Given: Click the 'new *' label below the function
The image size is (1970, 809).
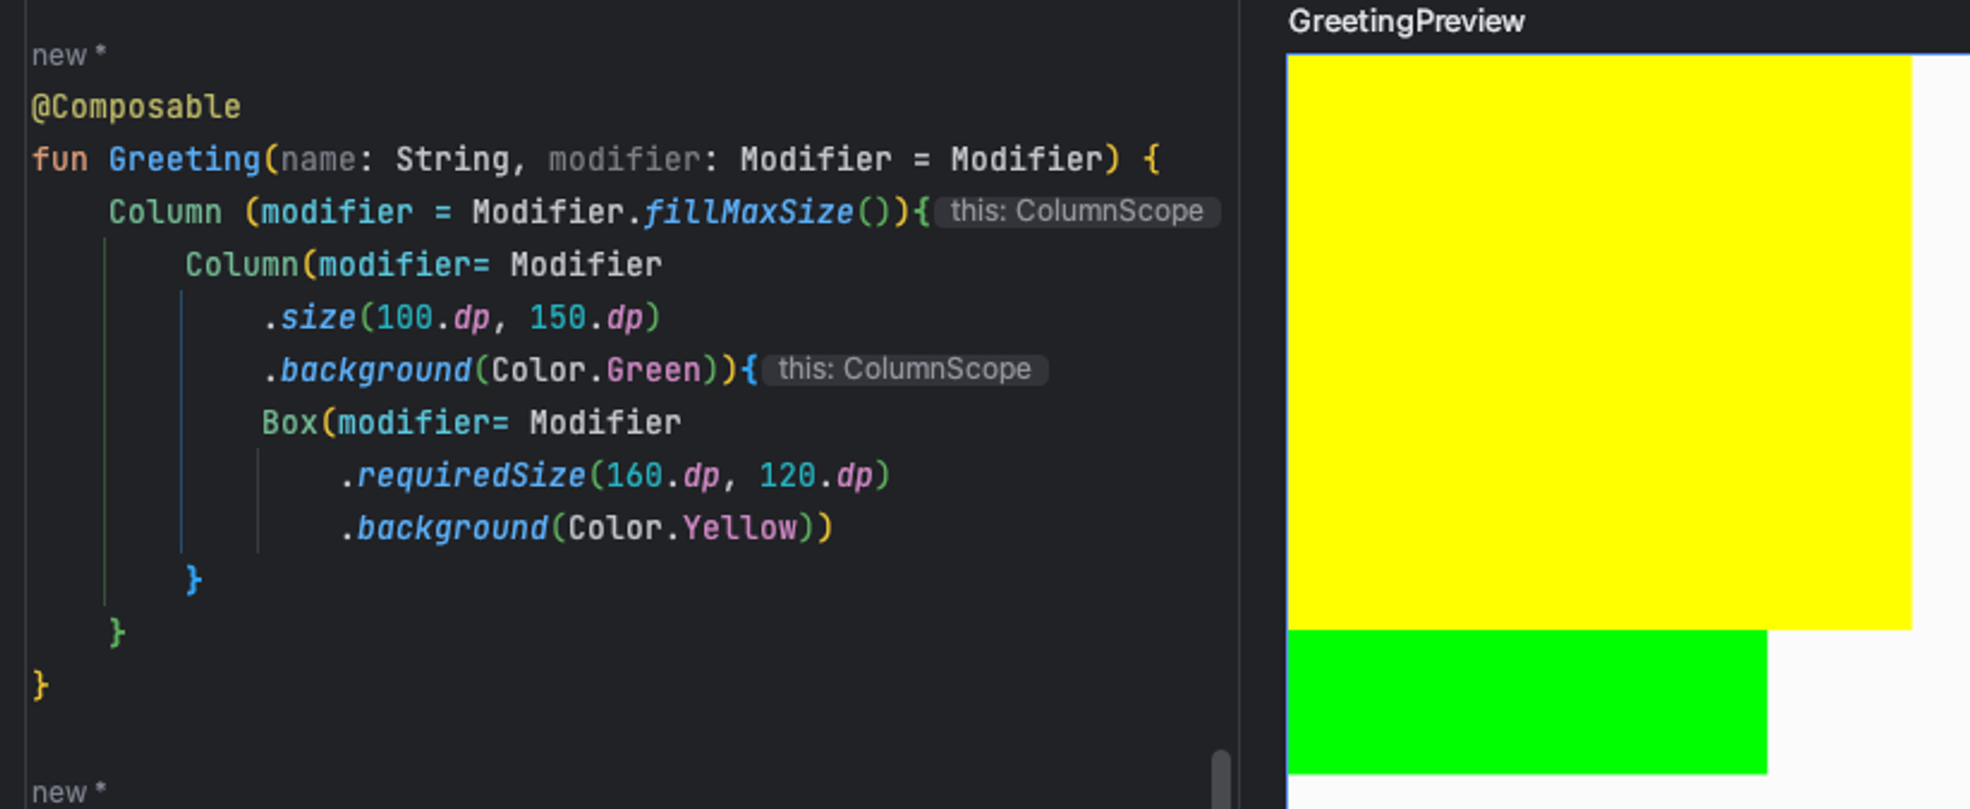Looking at the screenshot, I should coord(69,792).
